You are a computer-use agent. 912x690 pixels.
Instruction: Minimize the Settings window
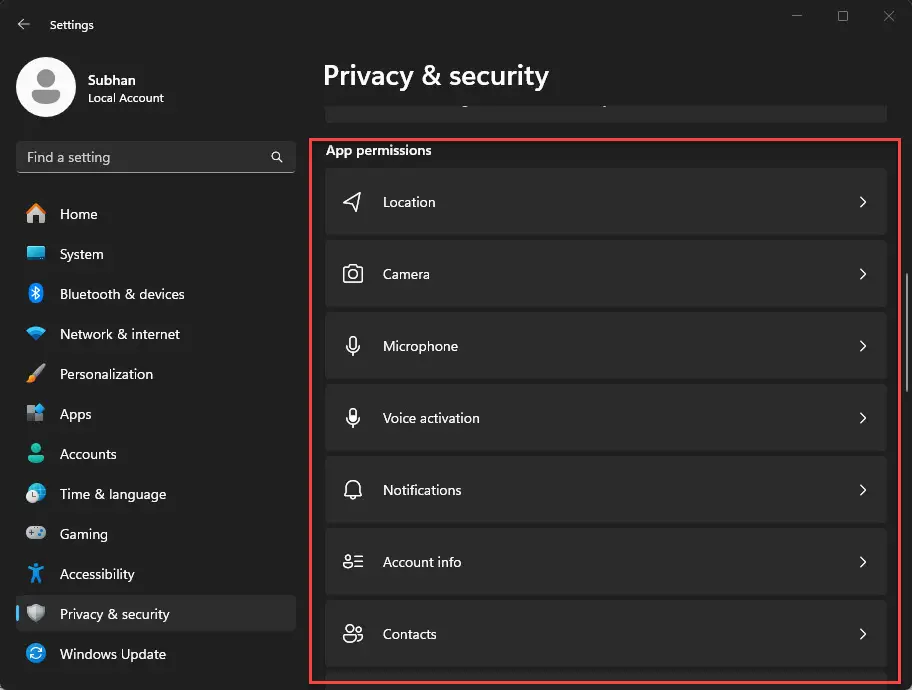coord(797,16)
